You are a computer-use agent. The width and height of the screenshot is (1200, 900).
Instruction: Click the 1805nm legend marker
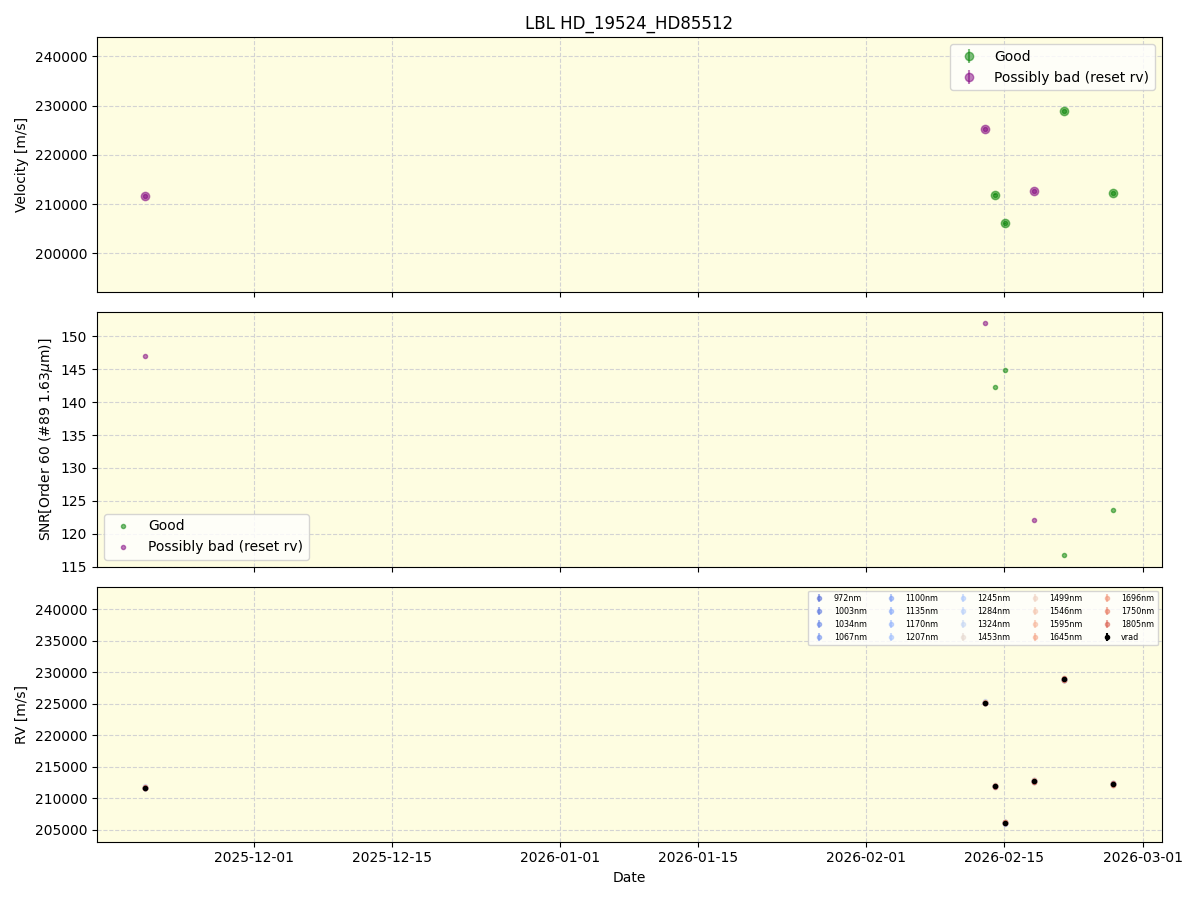pyautogui.click(x=1107, y=624)
